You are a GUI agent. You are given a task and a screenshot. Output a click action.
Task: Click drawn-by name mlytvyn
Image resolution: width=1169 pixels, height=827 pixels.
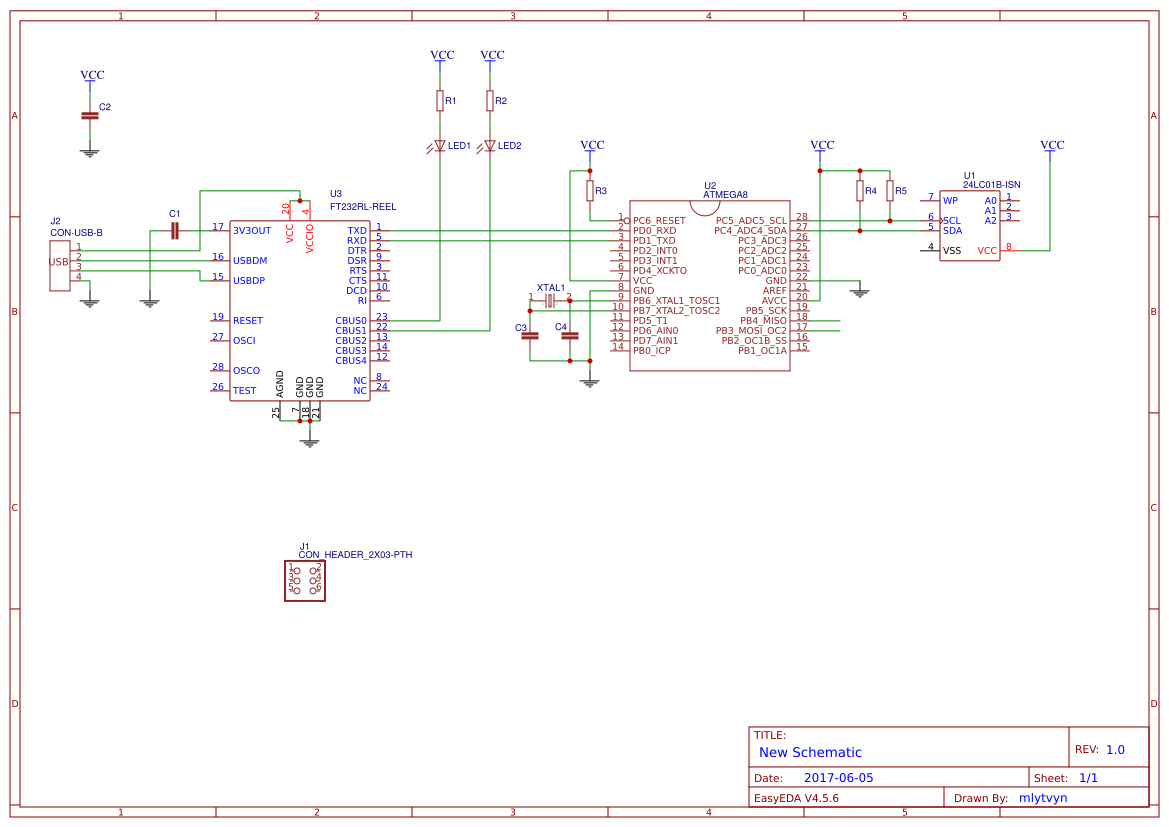coord(1044,797)
